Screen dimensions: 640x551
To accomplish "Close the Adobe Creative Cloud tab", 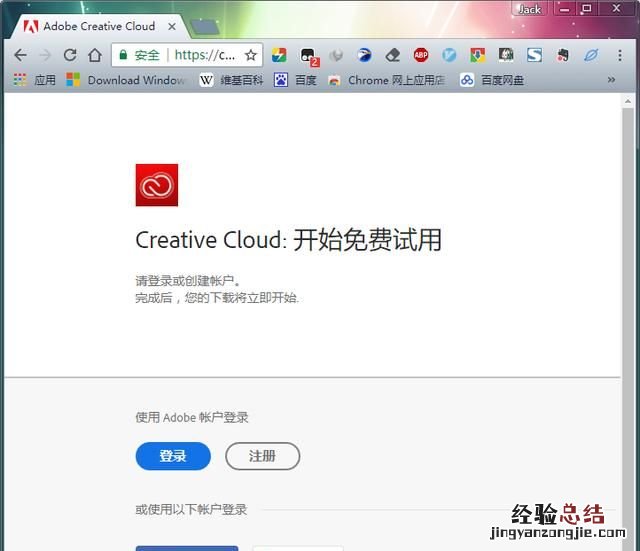I will click(x=172, y=27).
